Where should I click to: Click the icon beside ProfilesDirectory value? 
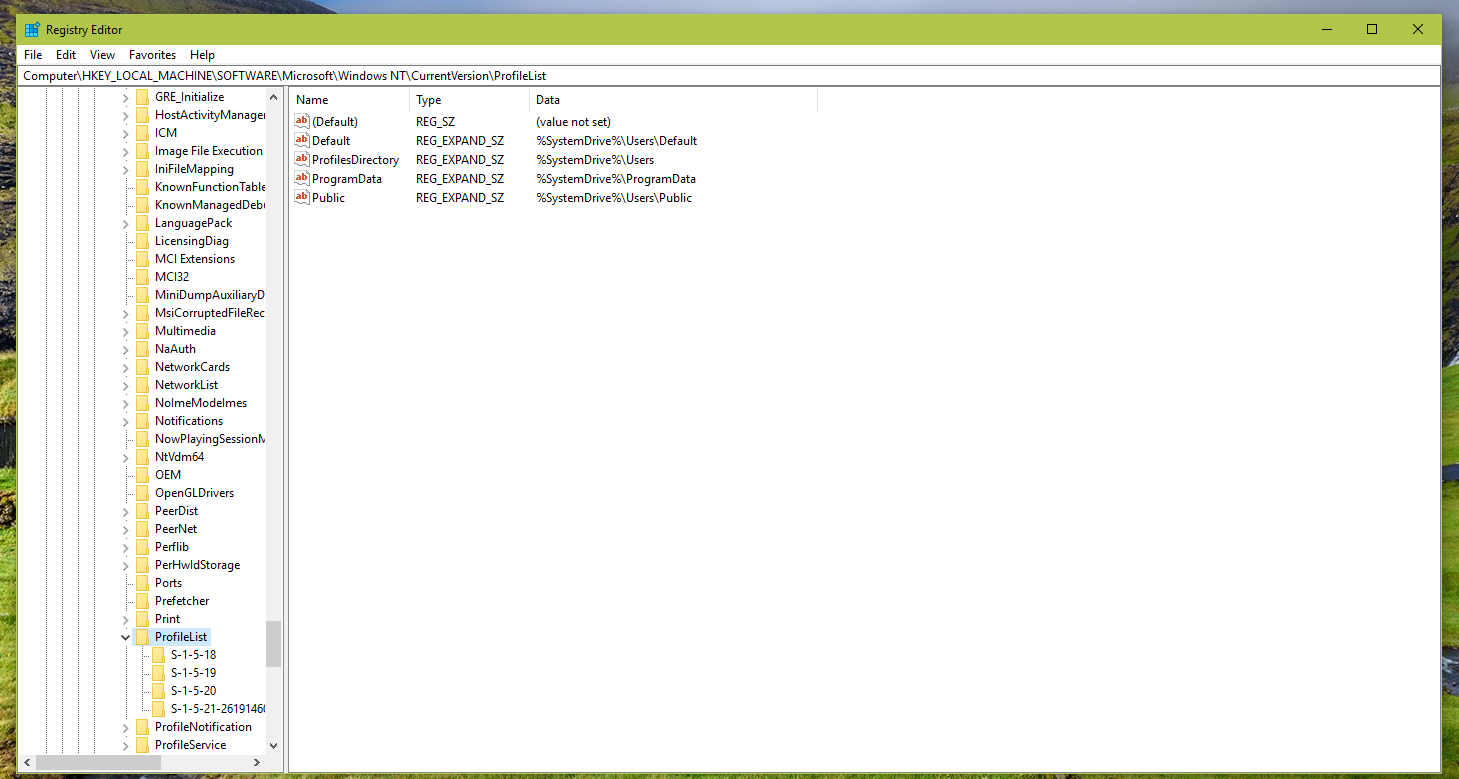coord(302,159)
